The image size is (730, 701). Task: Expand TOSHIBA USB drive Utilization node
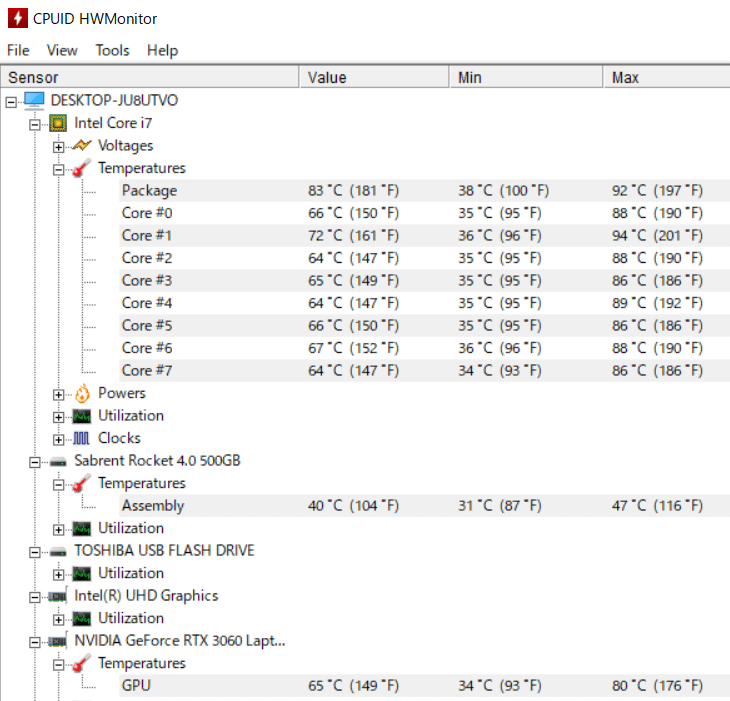click(x=58, y=575)
